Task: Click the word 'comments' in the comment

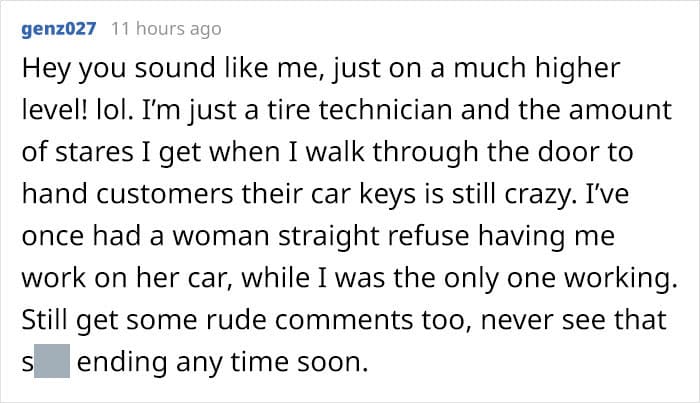Action: [344, 320]
